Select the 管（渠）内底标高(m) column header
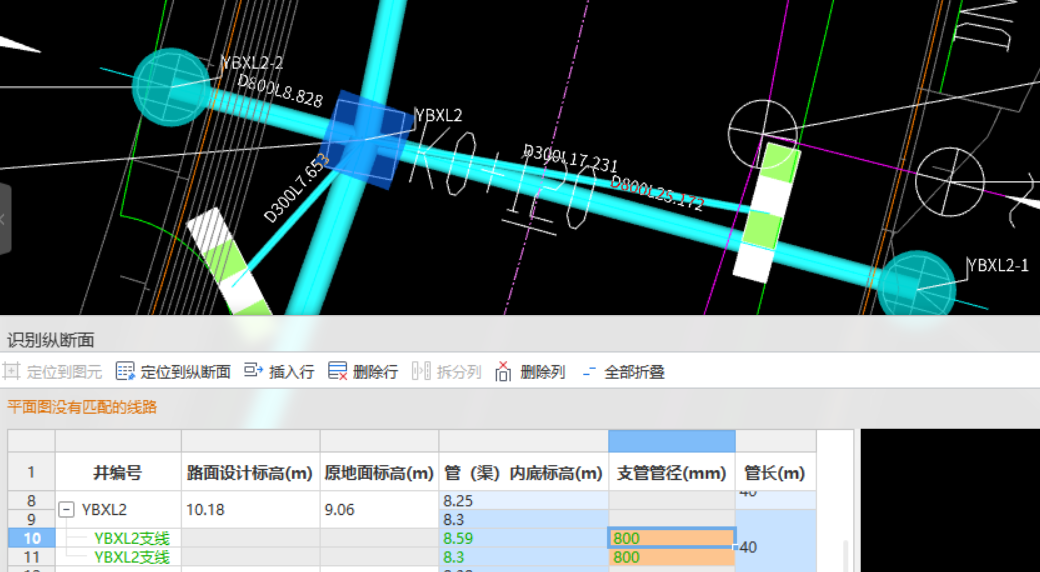The height and width of the screenshot is (572, 1040). [x=523, y=472]
